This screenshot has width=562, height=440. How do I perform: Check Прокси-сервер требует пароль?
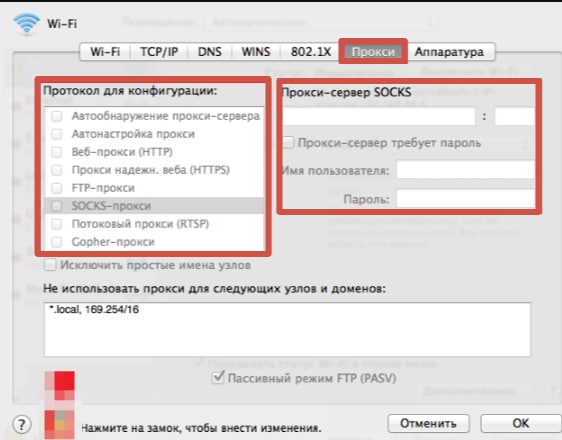[x=288, y=143]
